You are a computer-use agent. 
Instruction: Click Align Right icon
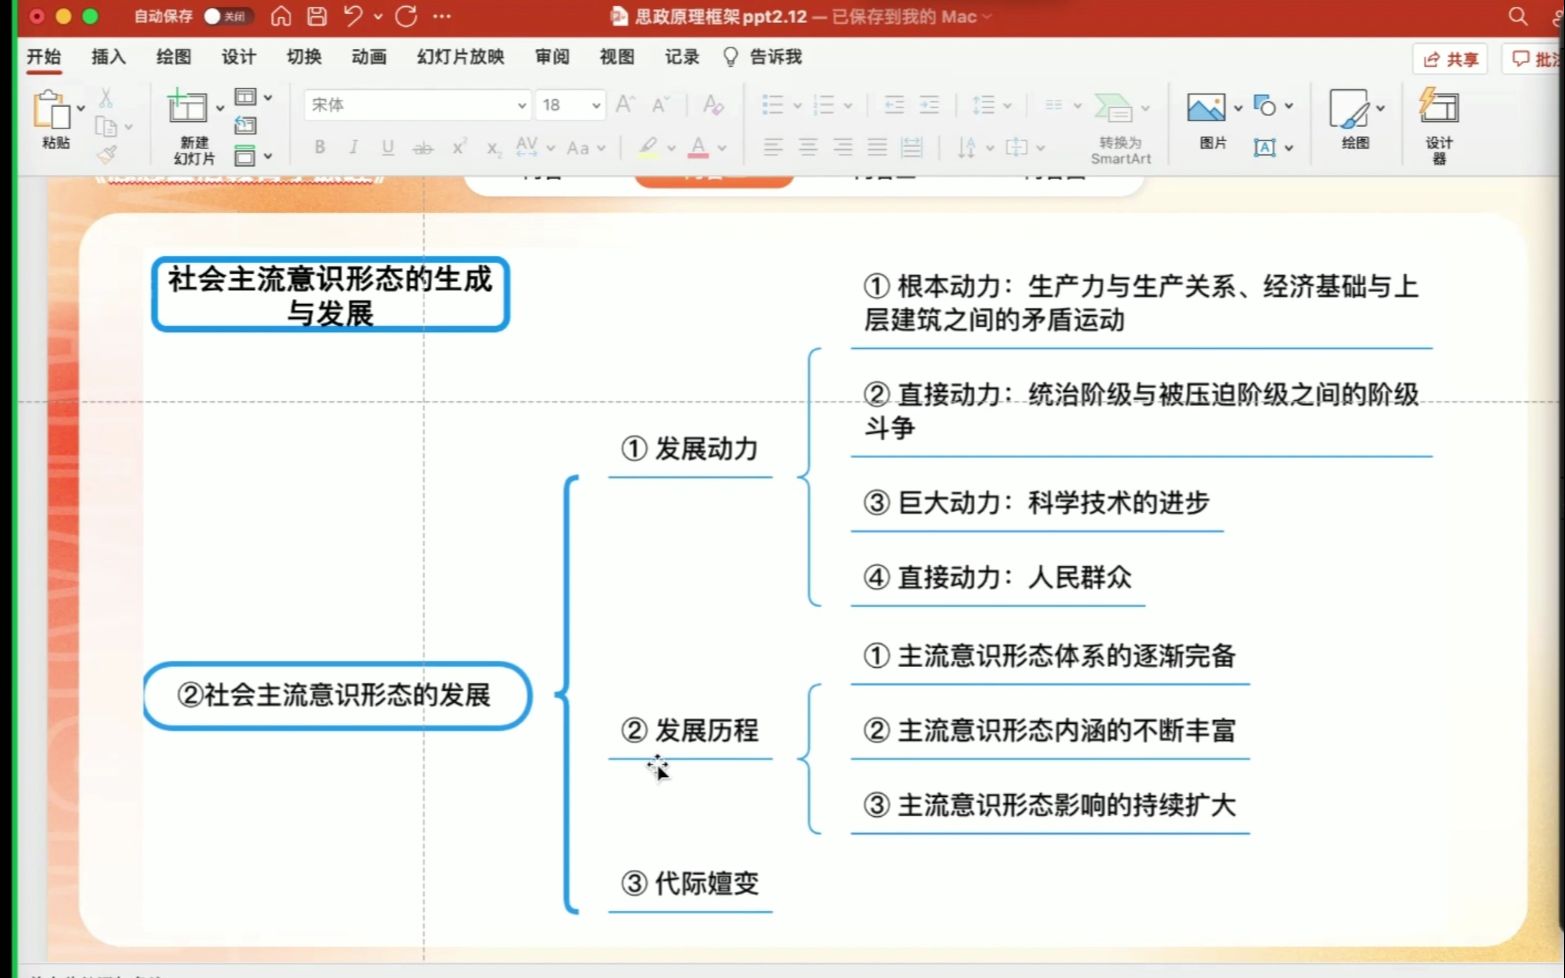843,148
